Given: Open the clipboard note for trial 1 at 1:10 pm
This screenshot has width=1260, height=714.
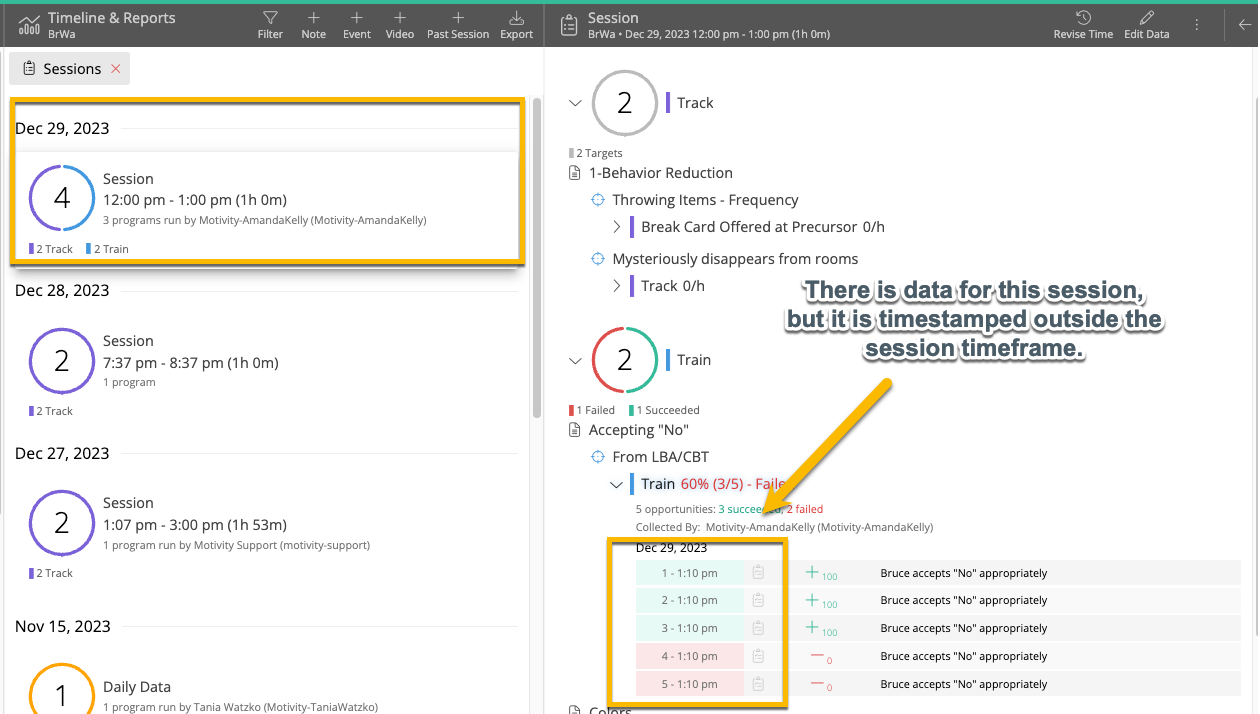Looking at the screenshot, I should click(x=758, y=572).
